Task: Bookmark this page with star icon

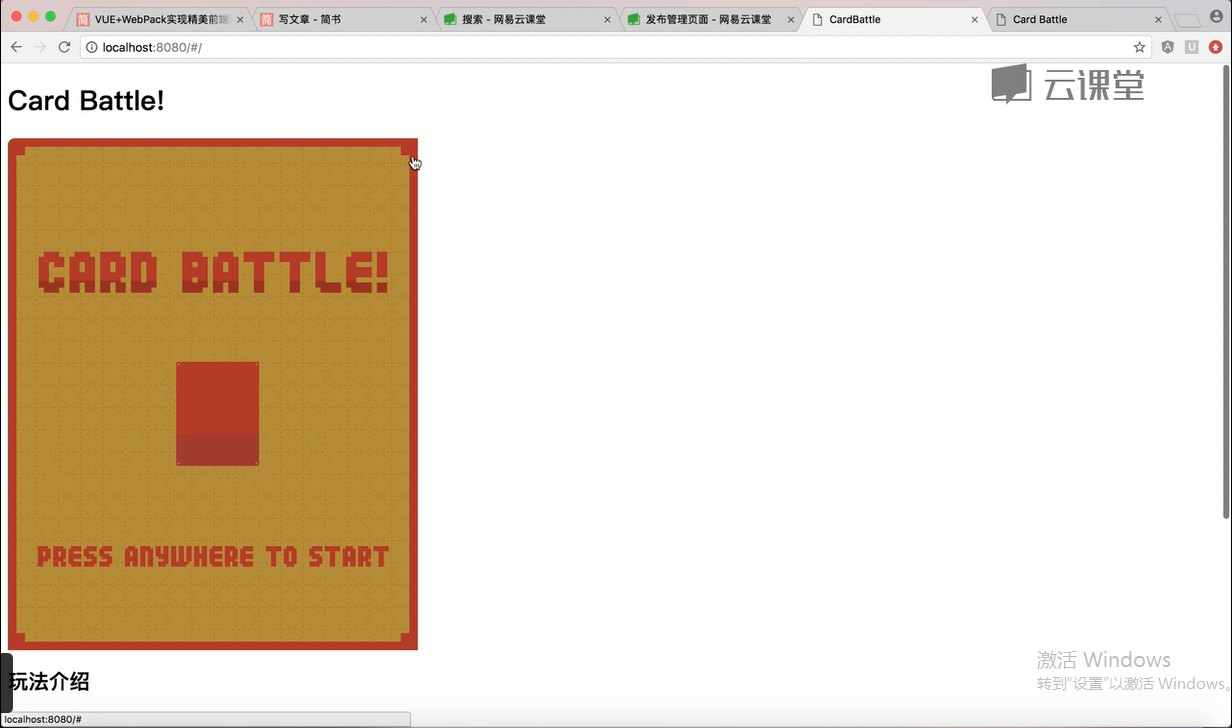Action: tap(1139, 47)
